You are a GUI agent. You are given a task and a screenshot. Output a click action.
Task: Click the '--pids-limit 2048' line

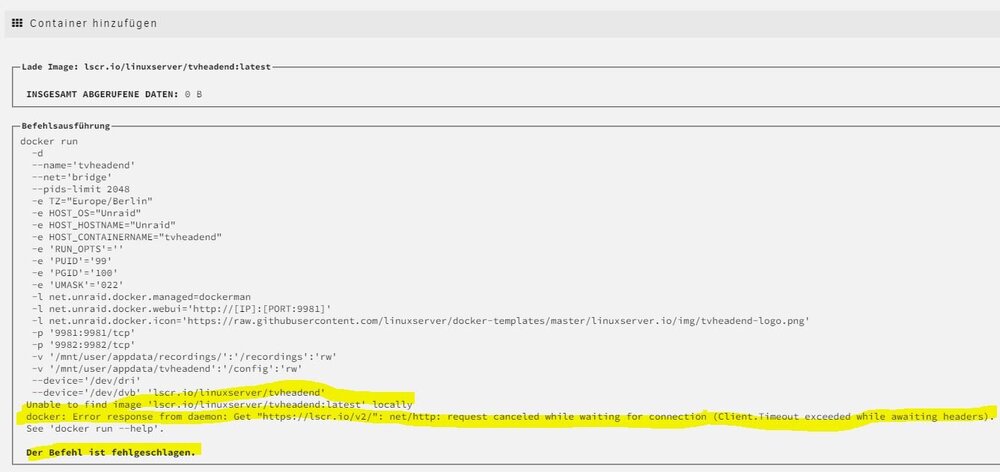click(x=80, y=189)
